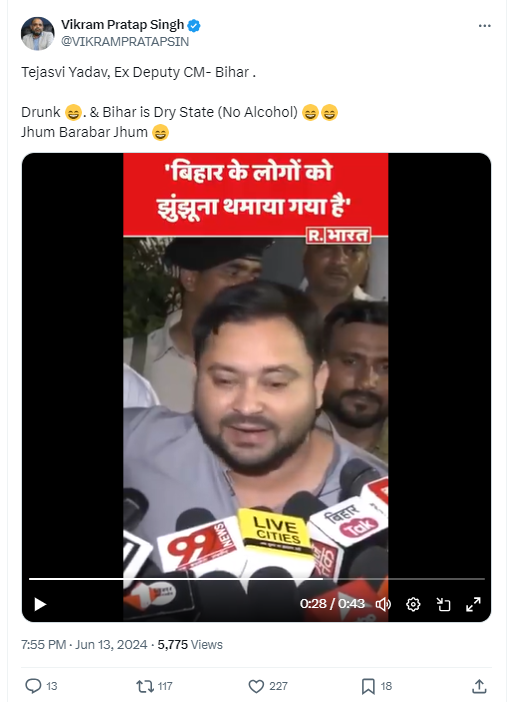Seek along the video progress bar

click(257, 579)
